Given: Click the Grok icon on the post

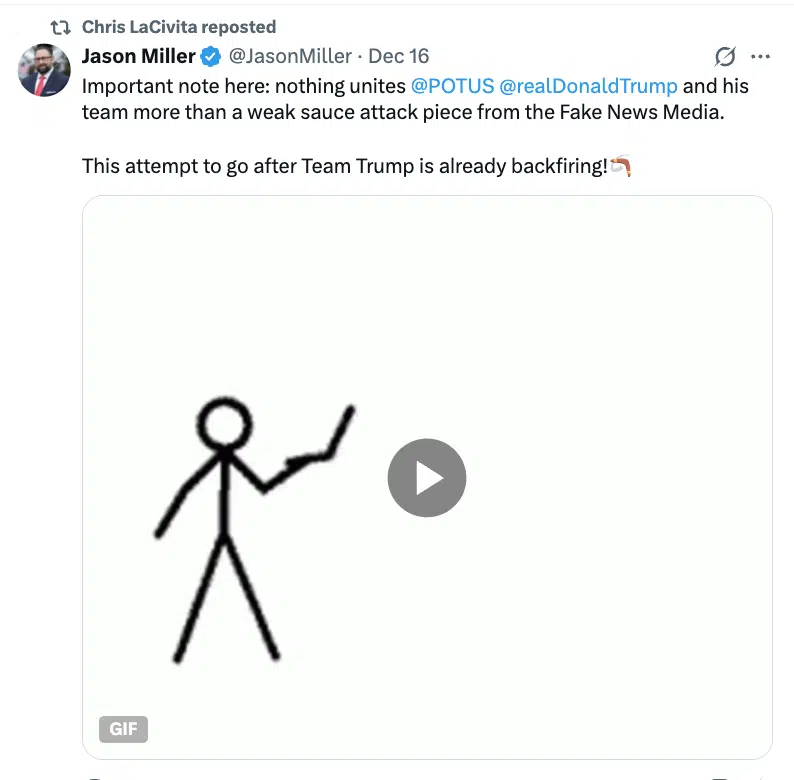Looking at the screenshot, I should (726, 57).
